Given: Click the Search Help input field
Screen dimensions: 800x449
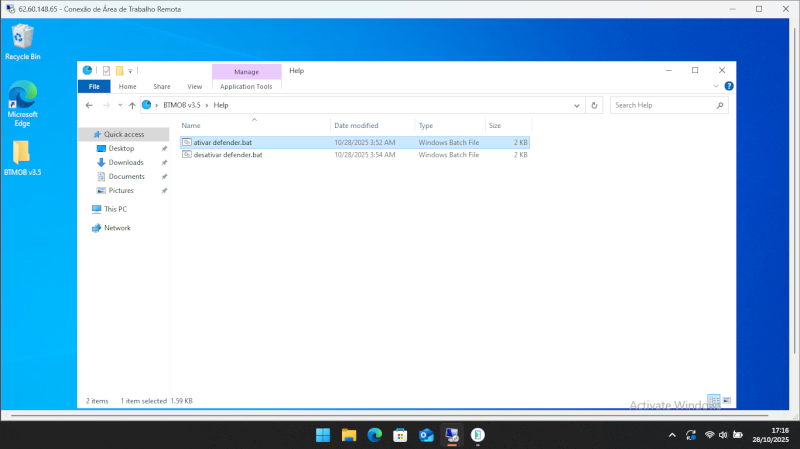Looking at the screenshot, I should click(x=660, y=105).
